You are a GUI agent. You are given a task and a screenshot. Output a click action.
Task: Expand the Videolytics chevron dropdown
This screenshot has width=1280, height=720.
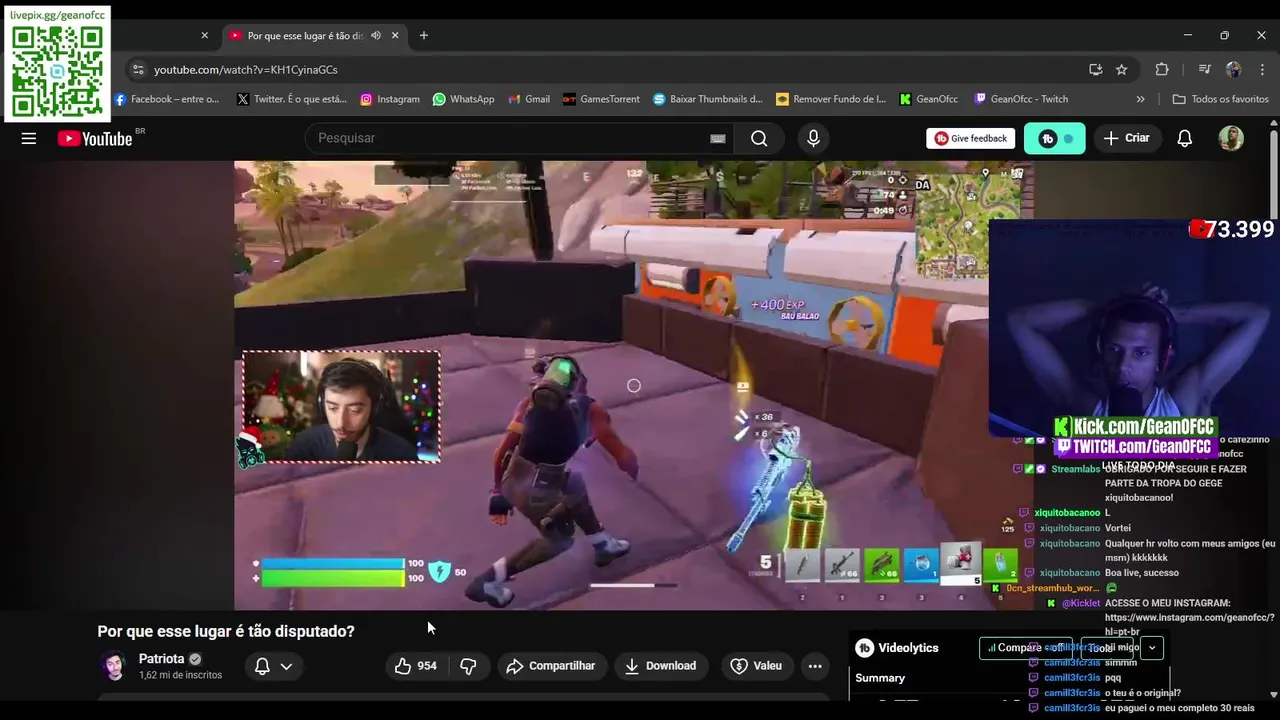click(1152, 648)
